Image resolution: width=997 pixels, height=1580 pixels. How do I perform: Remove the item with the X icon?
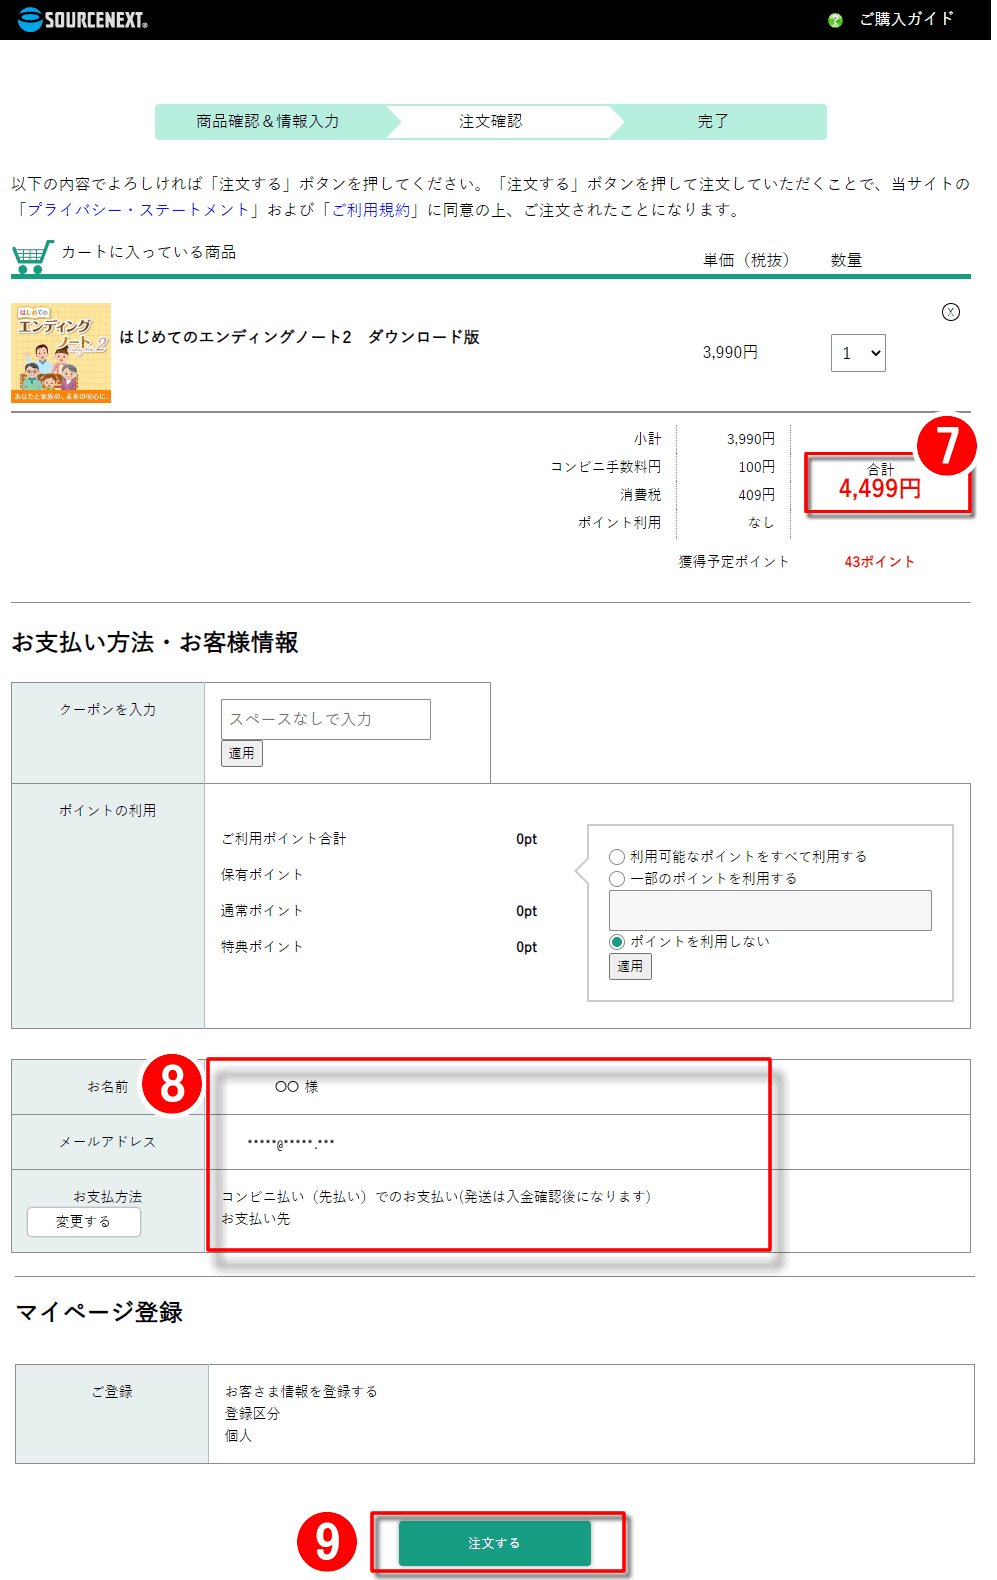pyautogui.click(x=951, y=312)
